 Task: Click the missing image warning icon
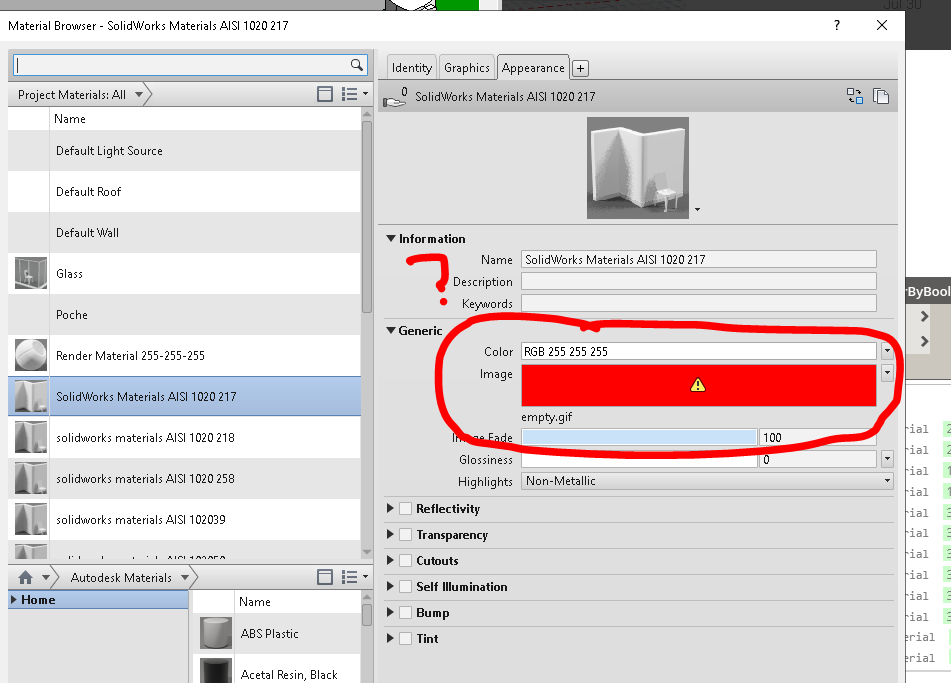698,385
